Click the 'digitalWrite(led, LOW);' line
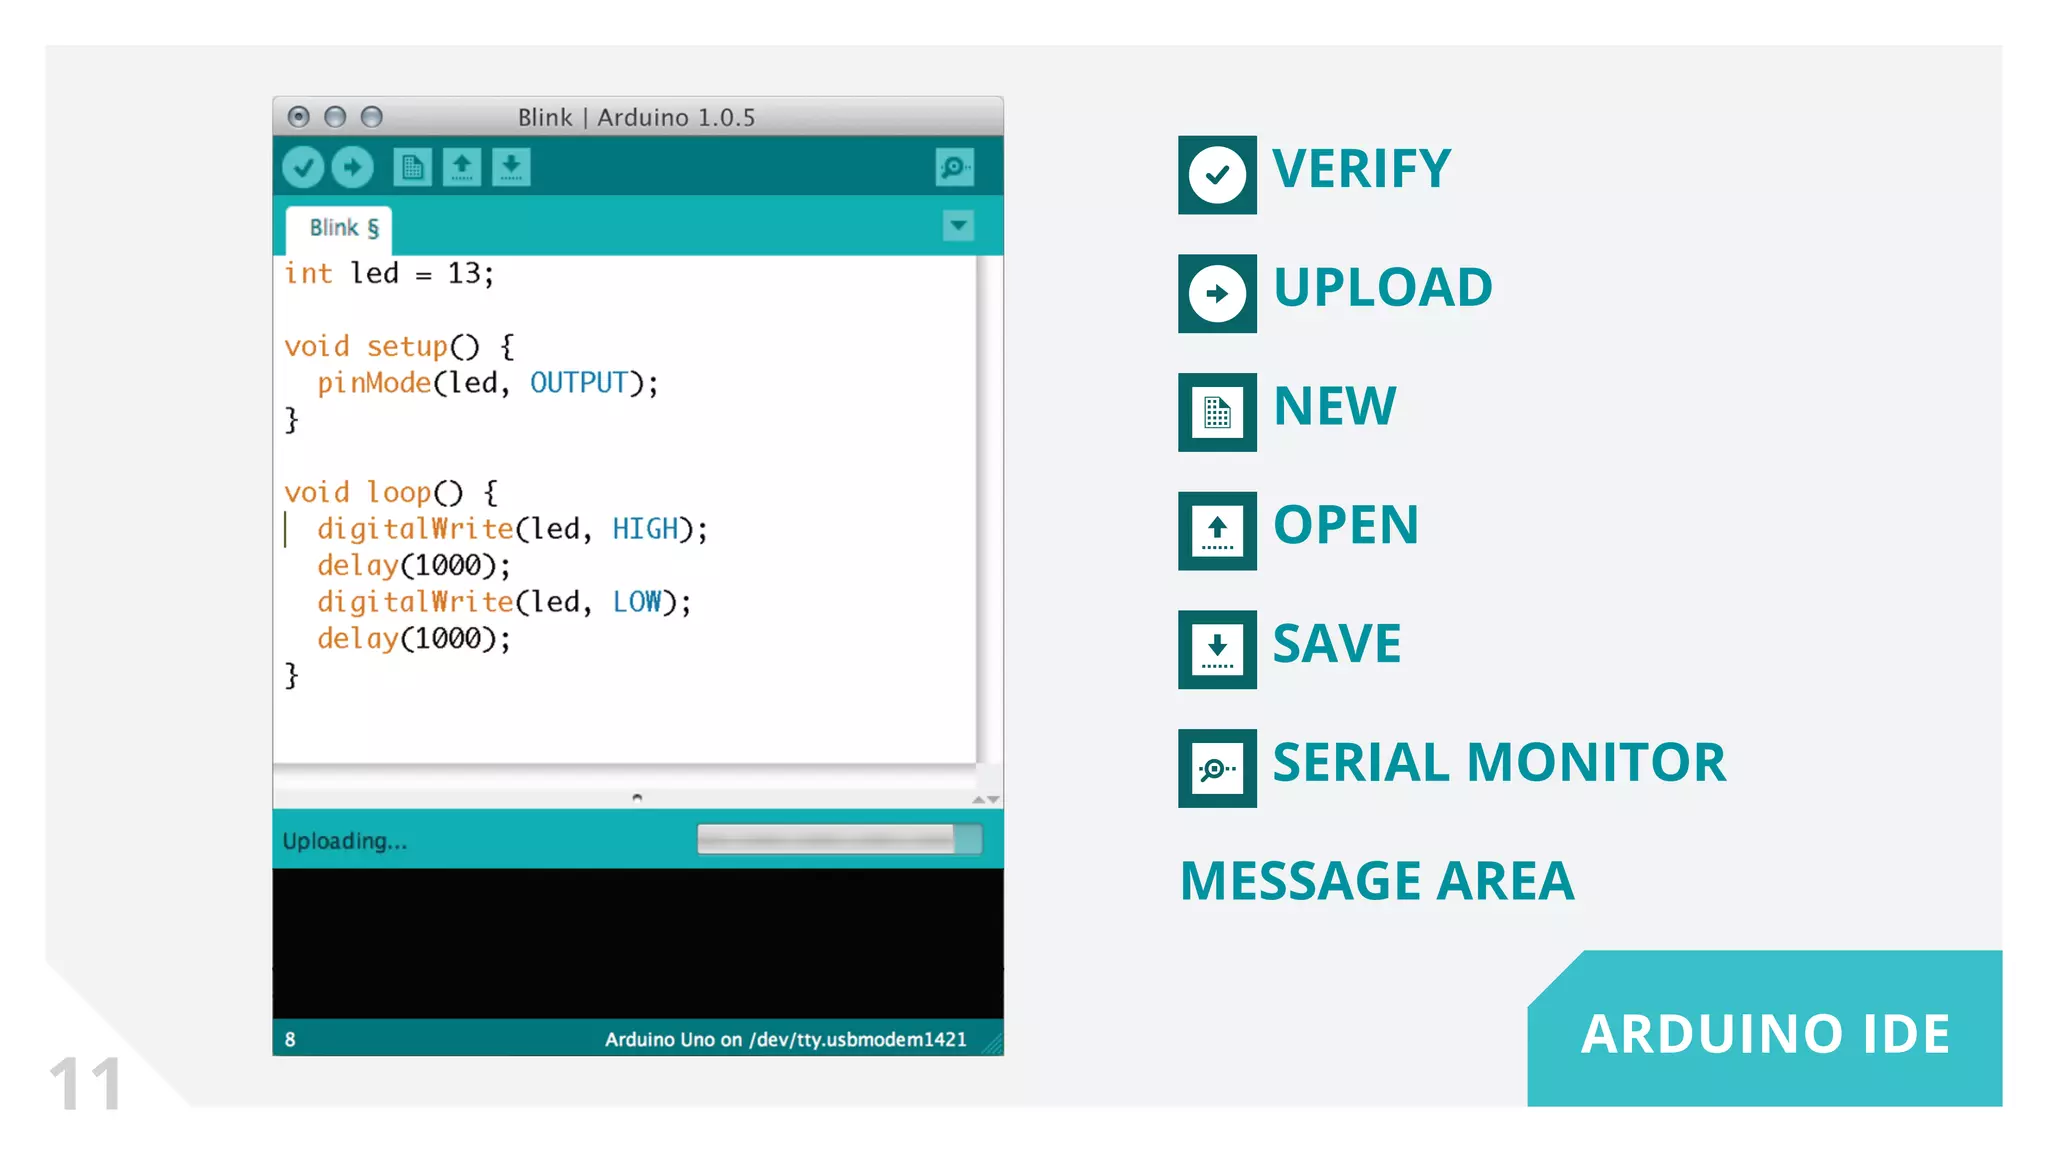The width and height of the screenshot is (2048, 1152). point(504,602)
